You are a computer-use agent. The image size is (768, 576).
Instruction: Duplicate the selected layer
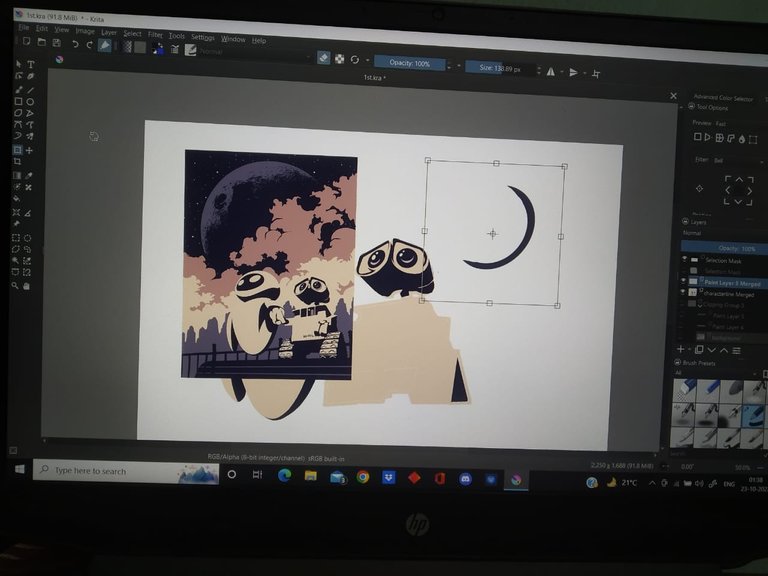699,349
